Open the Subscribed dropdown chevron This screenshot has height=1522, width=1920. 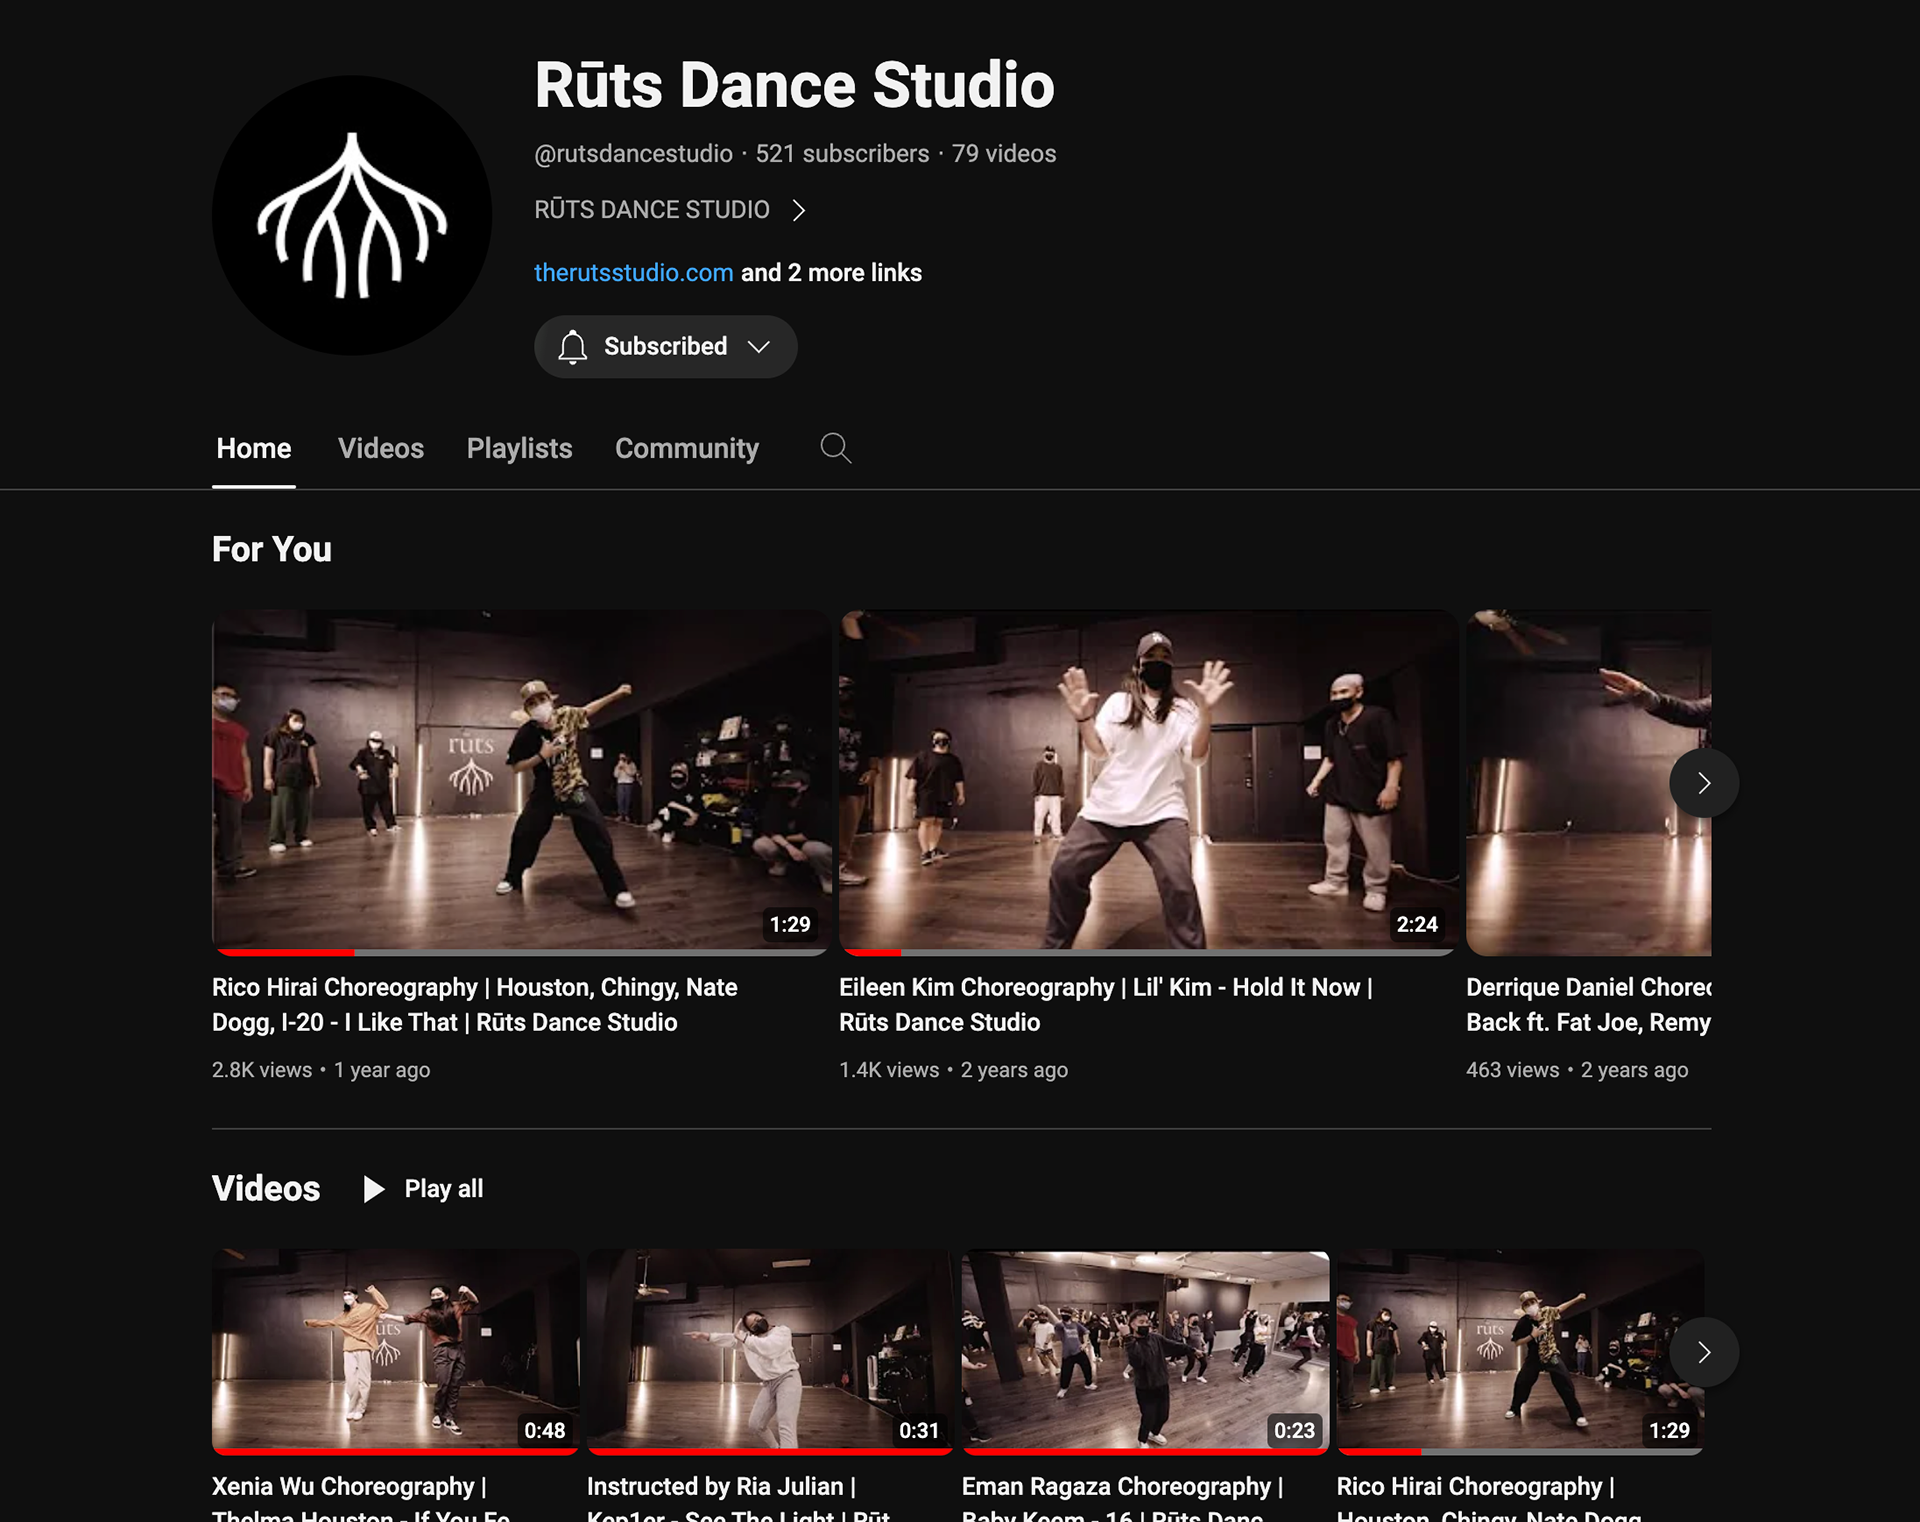coord(759,347)
